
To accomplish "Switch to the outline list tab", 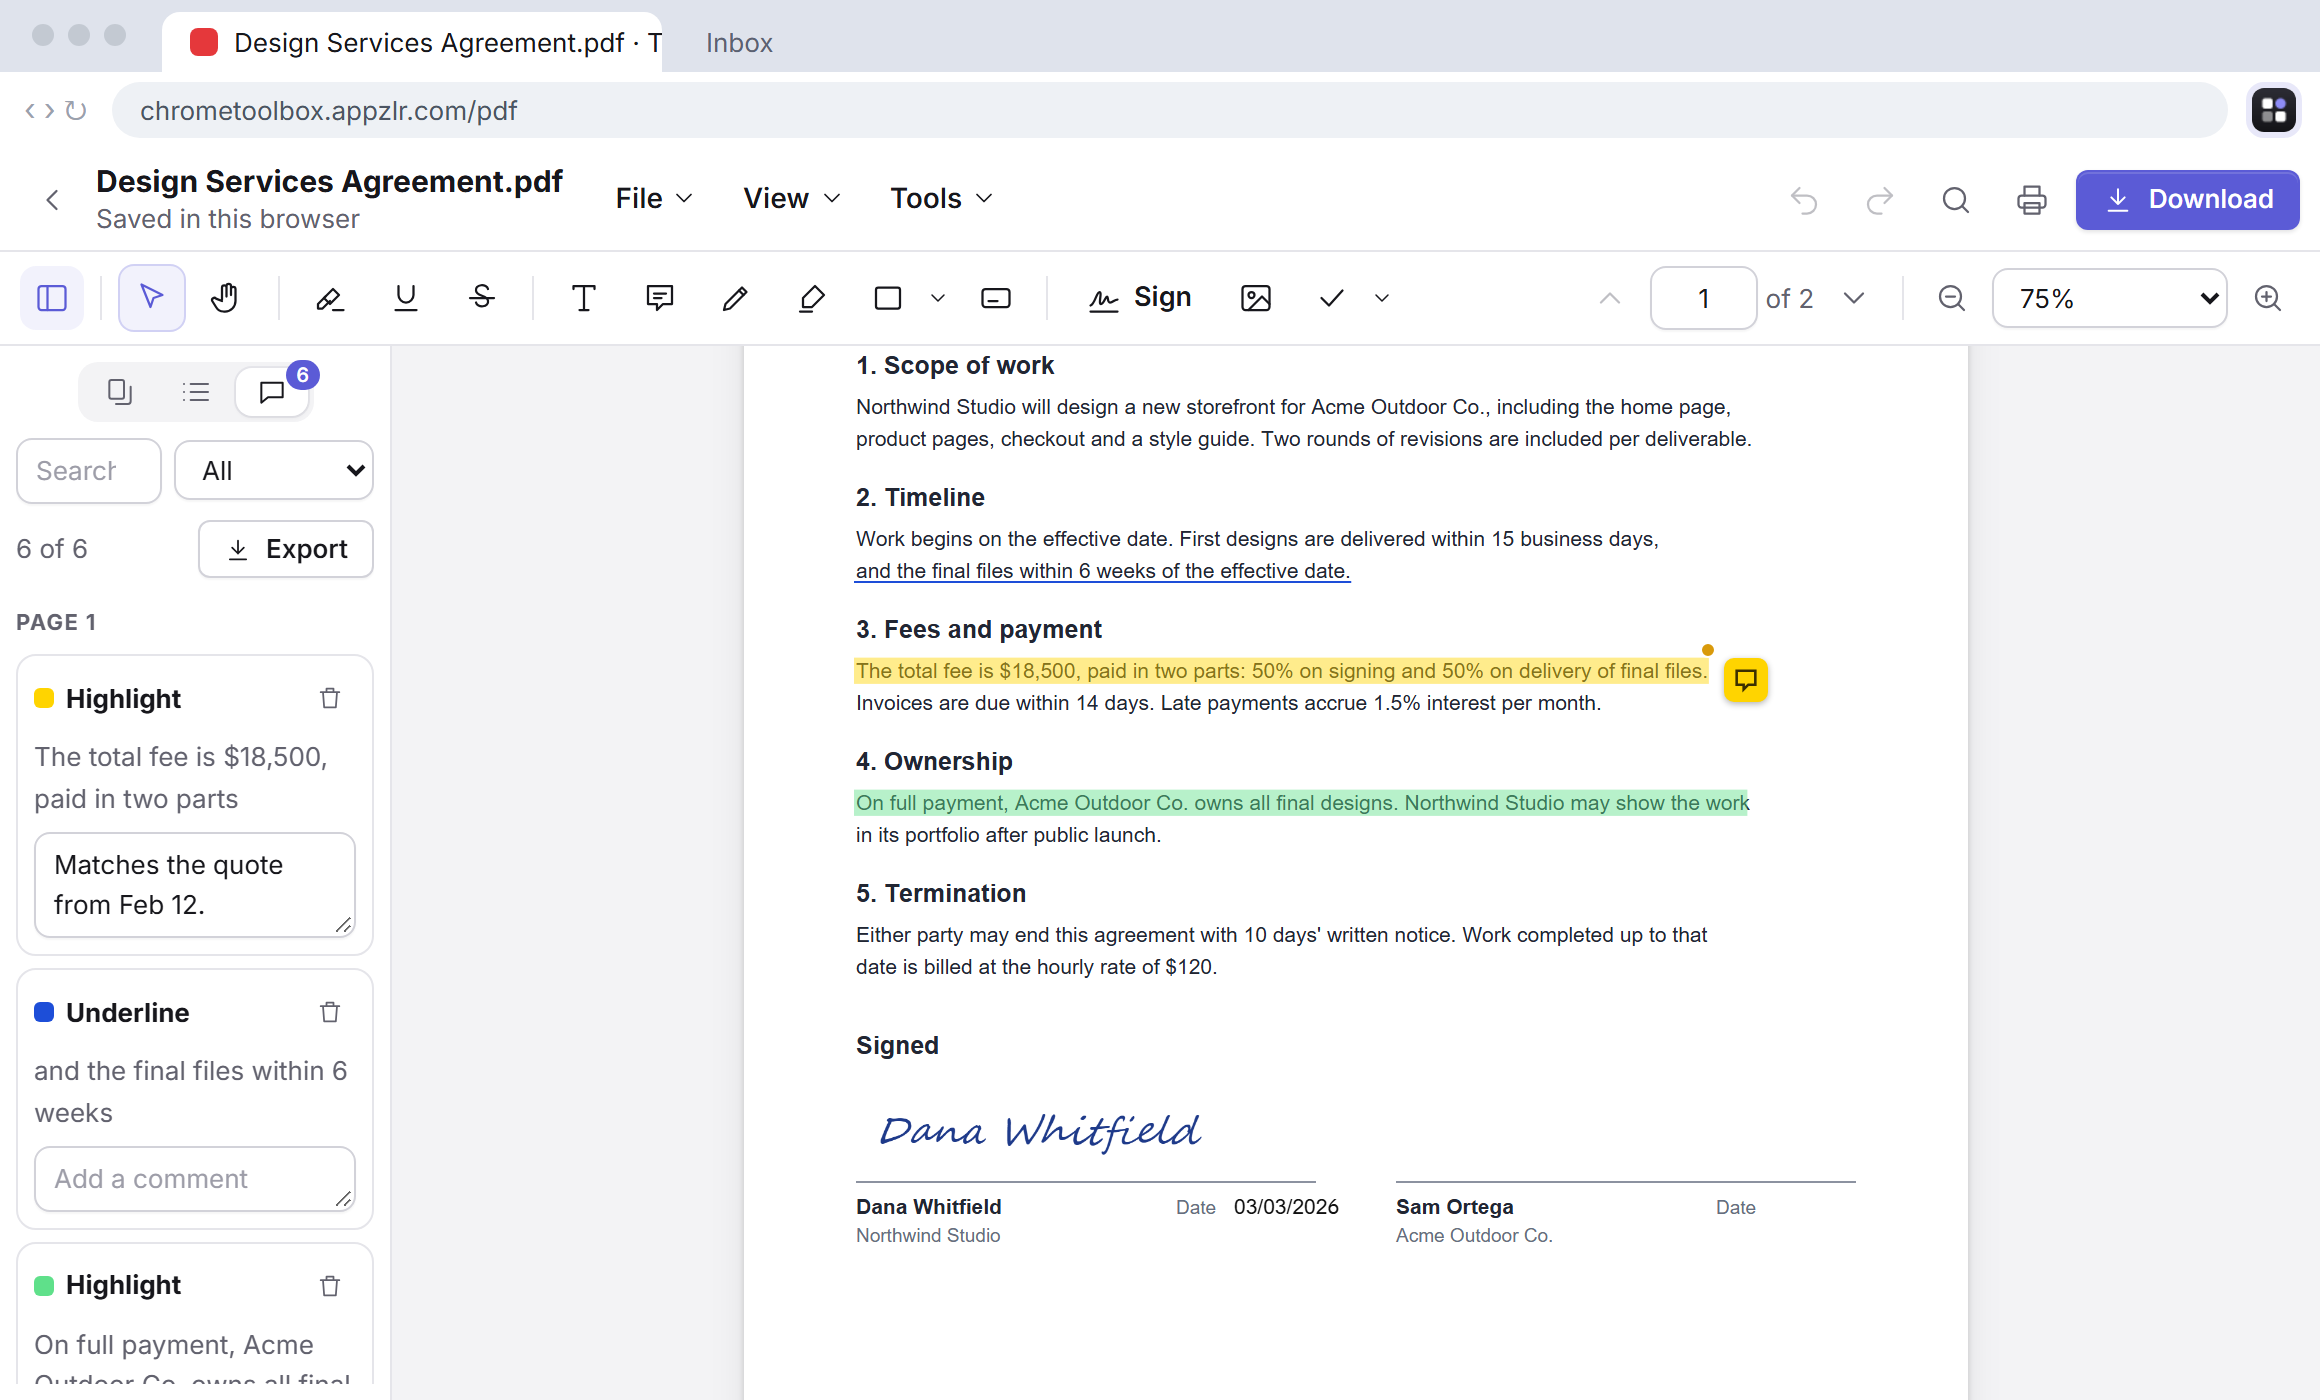I will [x=196, y=392].
